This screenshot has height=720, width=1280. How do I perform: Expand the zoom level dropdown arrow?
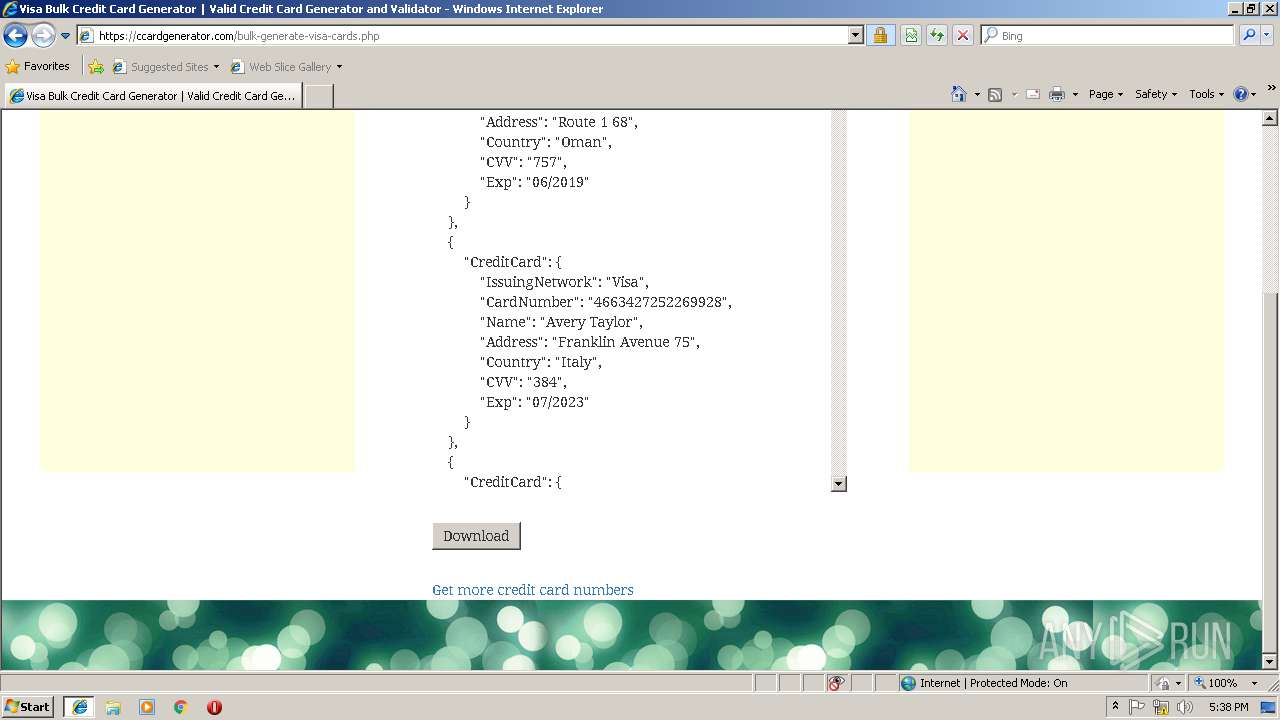[1254, 683]
